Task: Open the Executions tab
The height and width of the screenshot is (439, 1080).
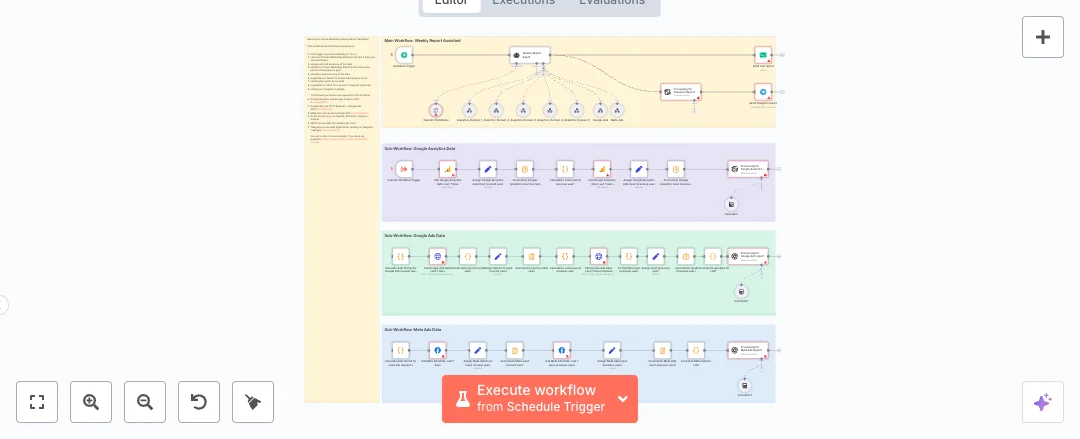Action: tap(523, 2)
